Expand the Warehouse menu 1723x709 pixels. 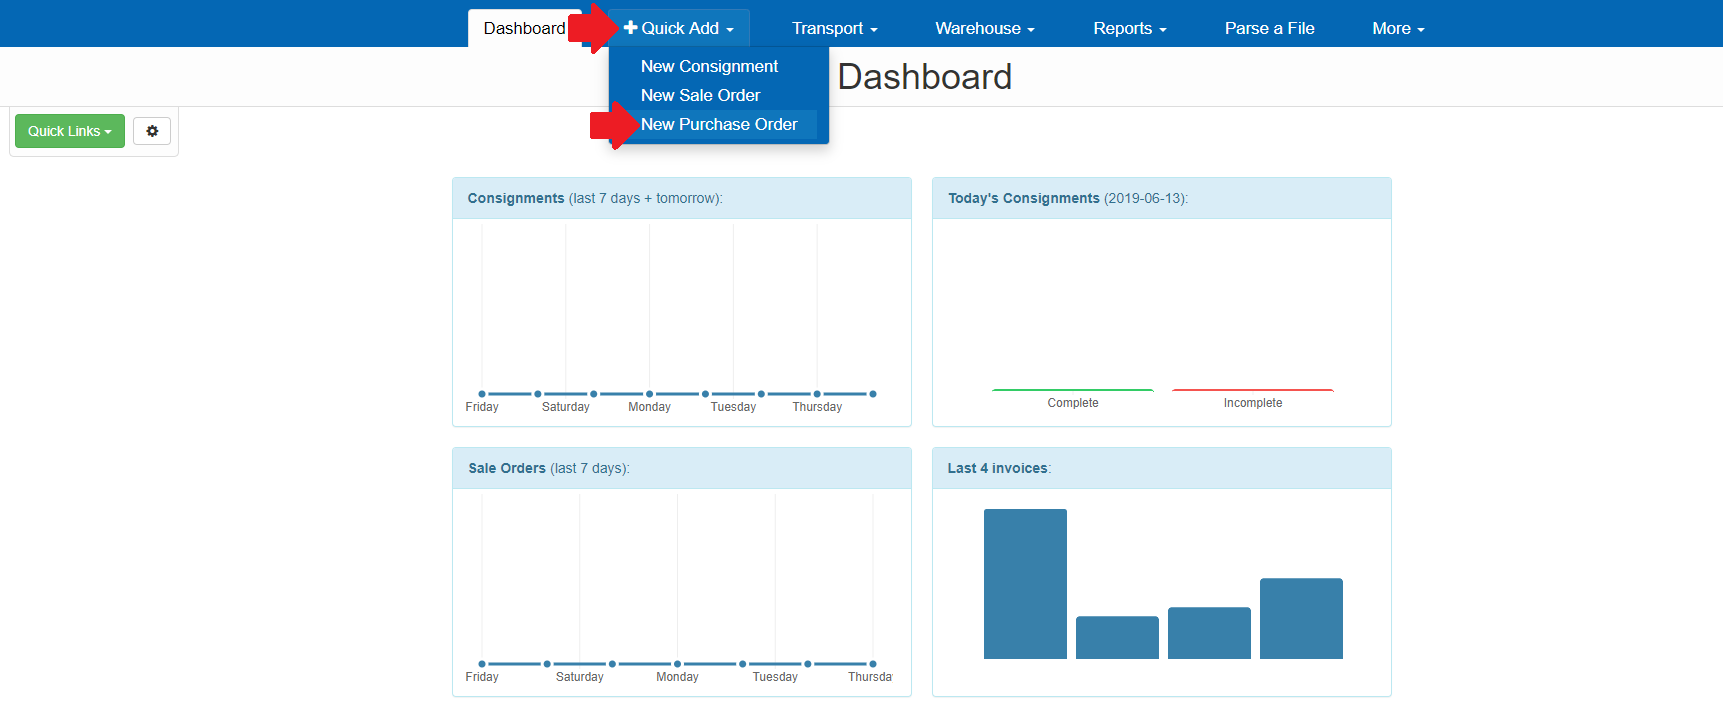tap(985, 28)
